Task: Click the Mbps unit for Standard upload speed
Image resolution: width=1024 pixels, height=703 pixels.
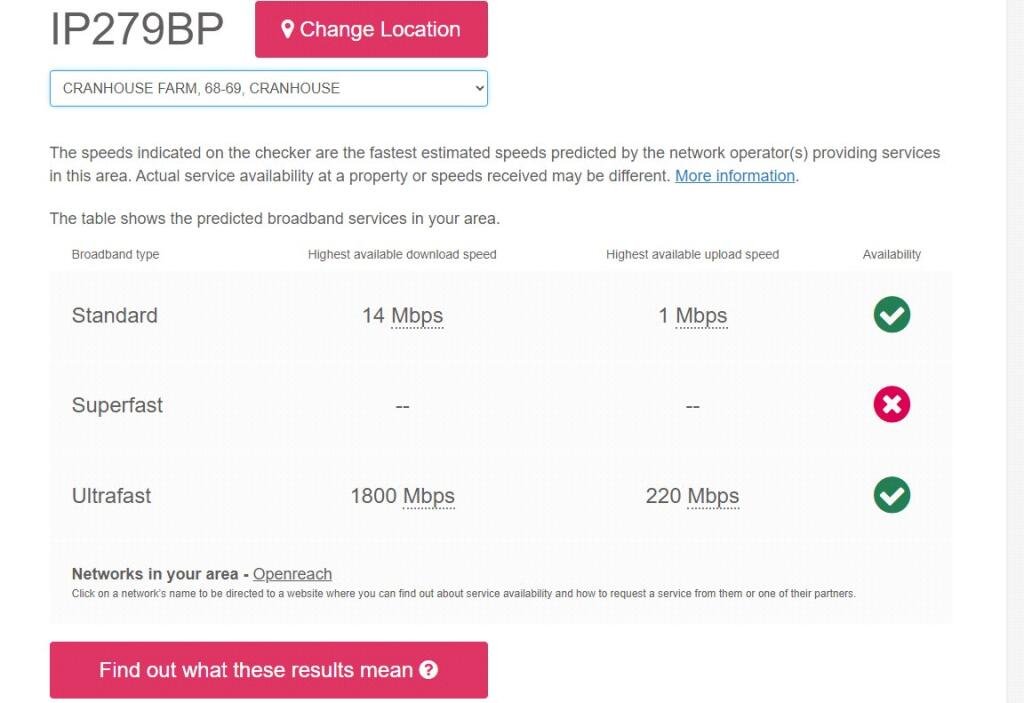Action: (701, 316)
